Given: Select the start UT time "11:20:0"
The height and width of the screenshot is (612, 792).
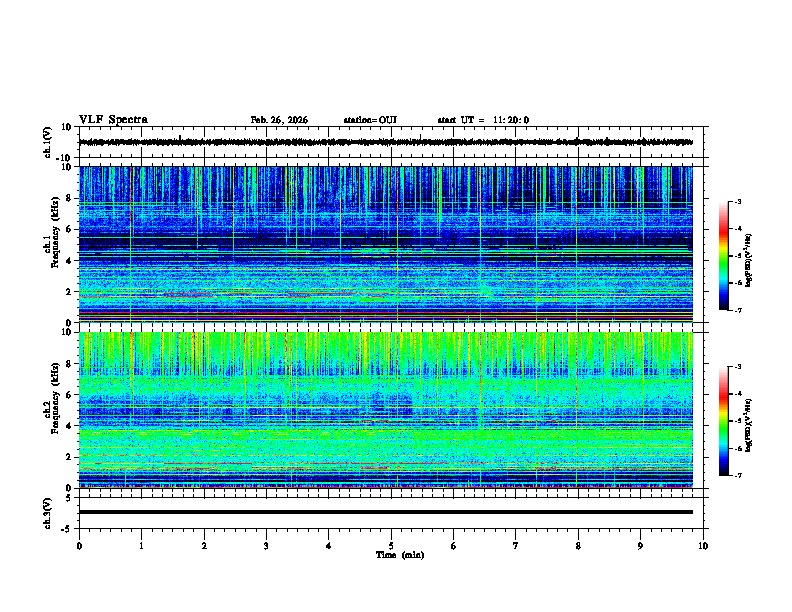Looking at the screenshot, I should pos(511,120).
